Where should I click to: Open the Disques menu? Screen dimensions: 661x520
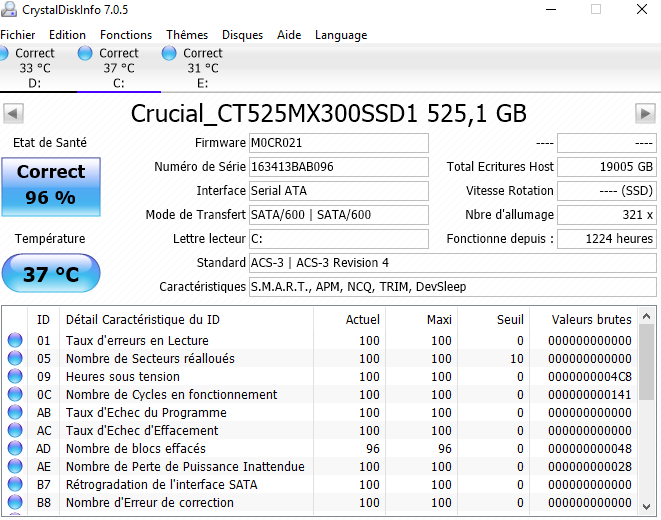[x=243, y=34]
